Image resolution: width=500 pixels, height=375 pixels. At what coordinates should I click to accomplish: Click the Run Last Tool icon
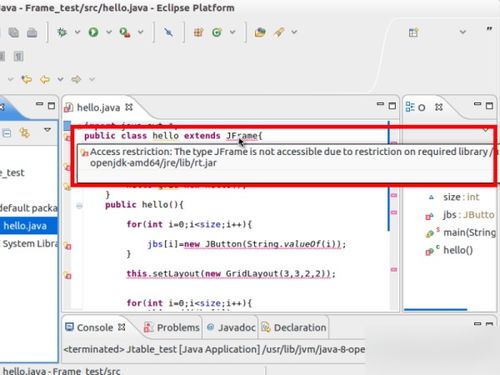(125, 32)
